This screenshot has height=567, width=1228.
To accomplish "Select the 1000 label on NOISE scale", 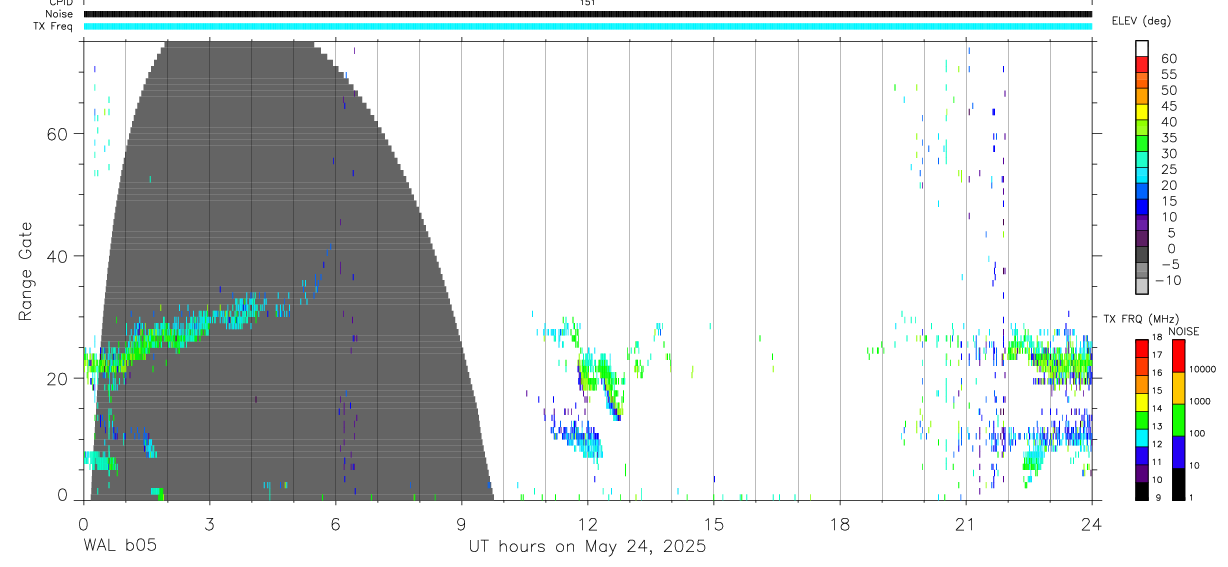I will coord(1198,401).
